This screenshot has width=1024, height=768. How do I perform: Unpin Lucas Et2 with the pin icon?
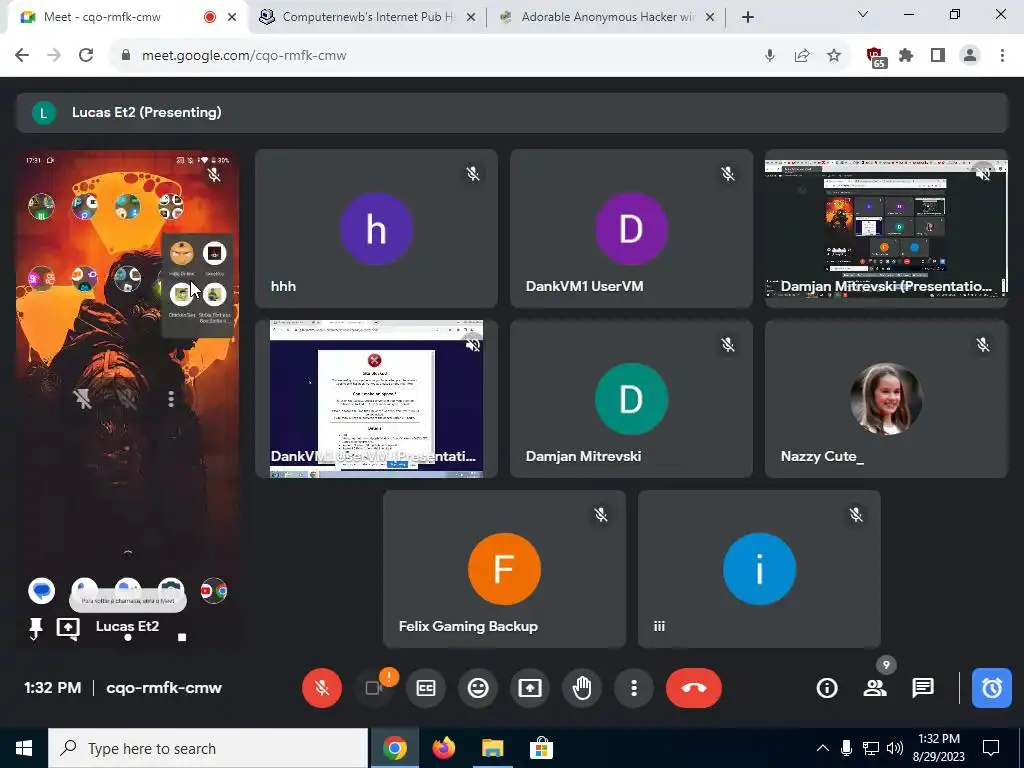[35, 628]
